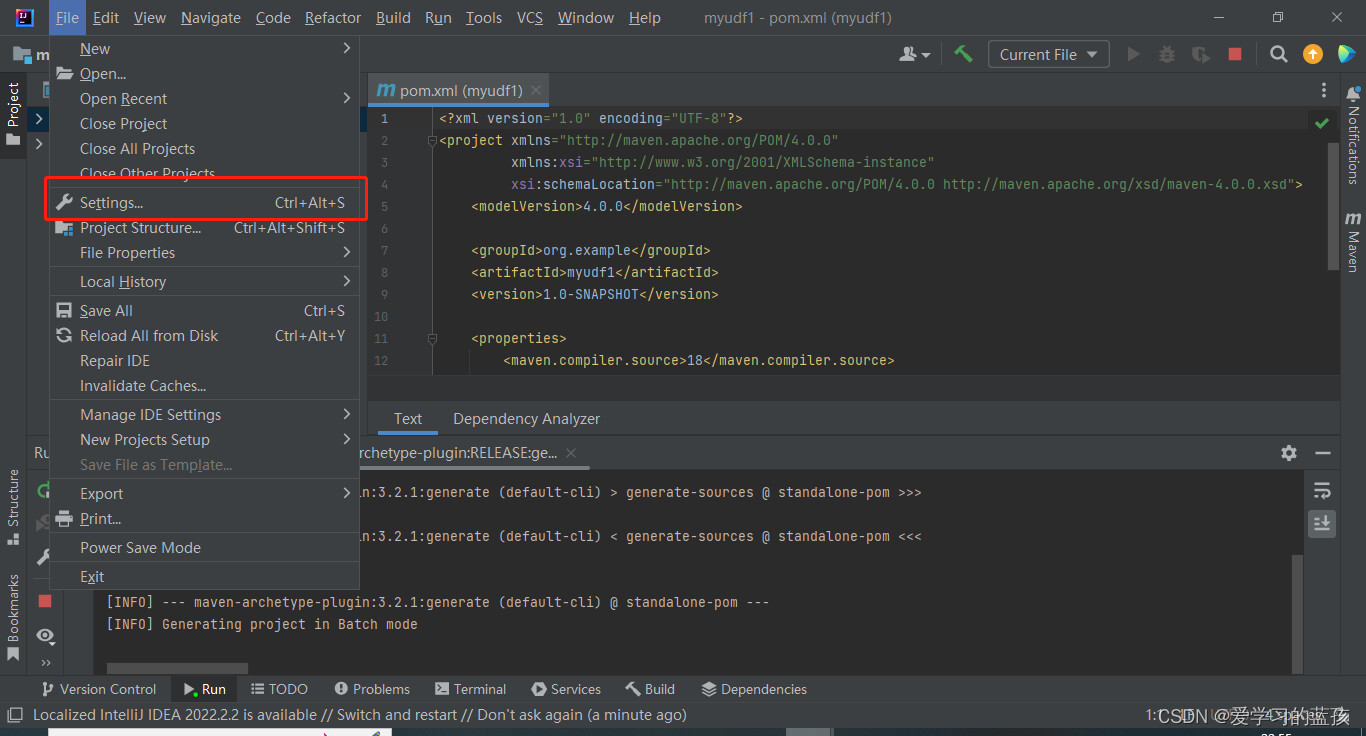This screenshot has width=1366, height=736.
Task: Toggle Power Save Mode menu item
Action: pos(204,548)
